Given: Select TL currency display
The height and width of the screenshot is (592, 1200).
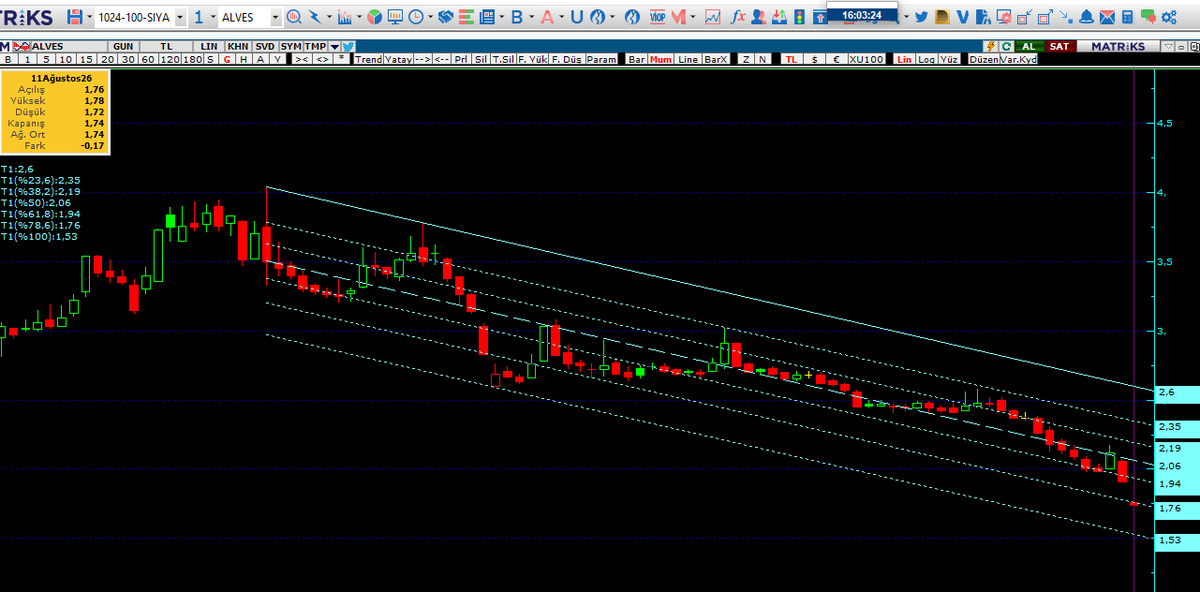Looking at the screenshot, I should pos(791,59).
